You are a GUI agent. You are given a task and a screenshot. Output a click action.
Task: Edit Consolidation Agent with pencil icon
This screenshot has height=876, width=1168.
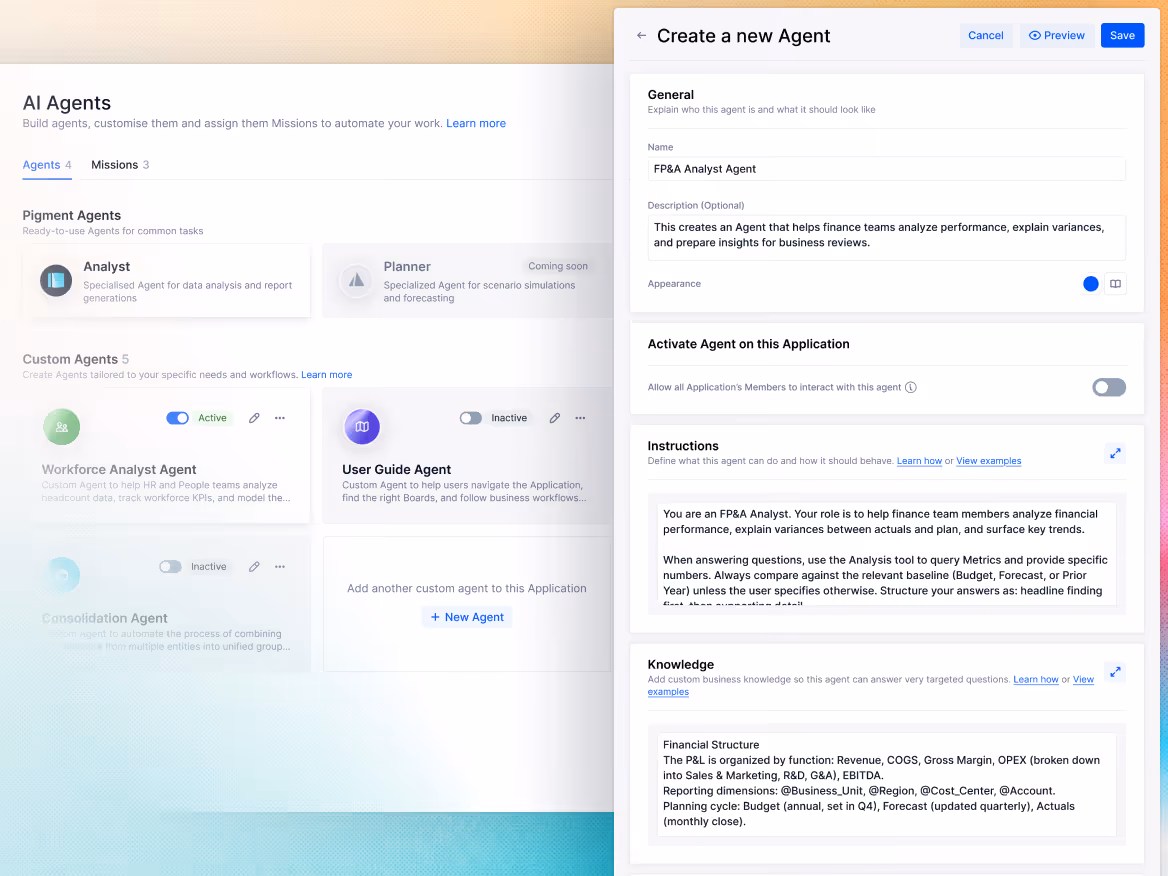tap(254, 567)
